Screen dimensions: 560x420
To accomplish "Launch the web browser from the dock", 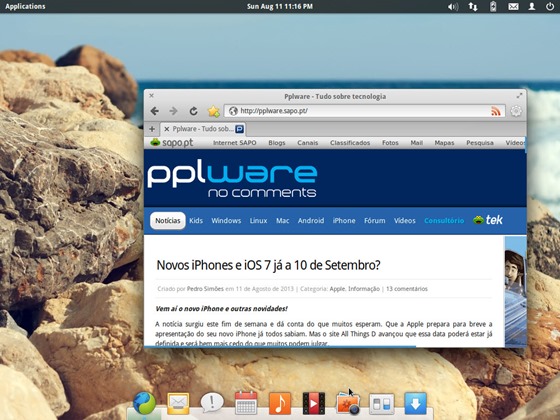I will (145, 403).
